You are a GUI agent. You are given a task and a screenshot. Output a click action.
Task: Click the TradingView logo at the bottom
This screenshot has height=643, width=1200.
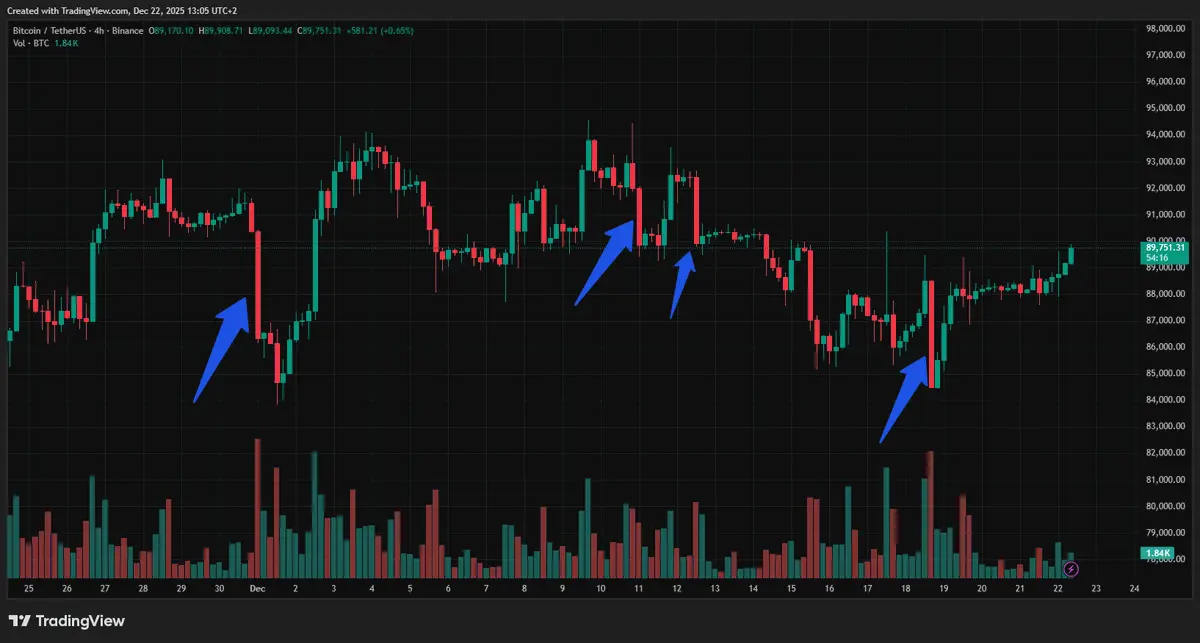click(x=67, y=621)
